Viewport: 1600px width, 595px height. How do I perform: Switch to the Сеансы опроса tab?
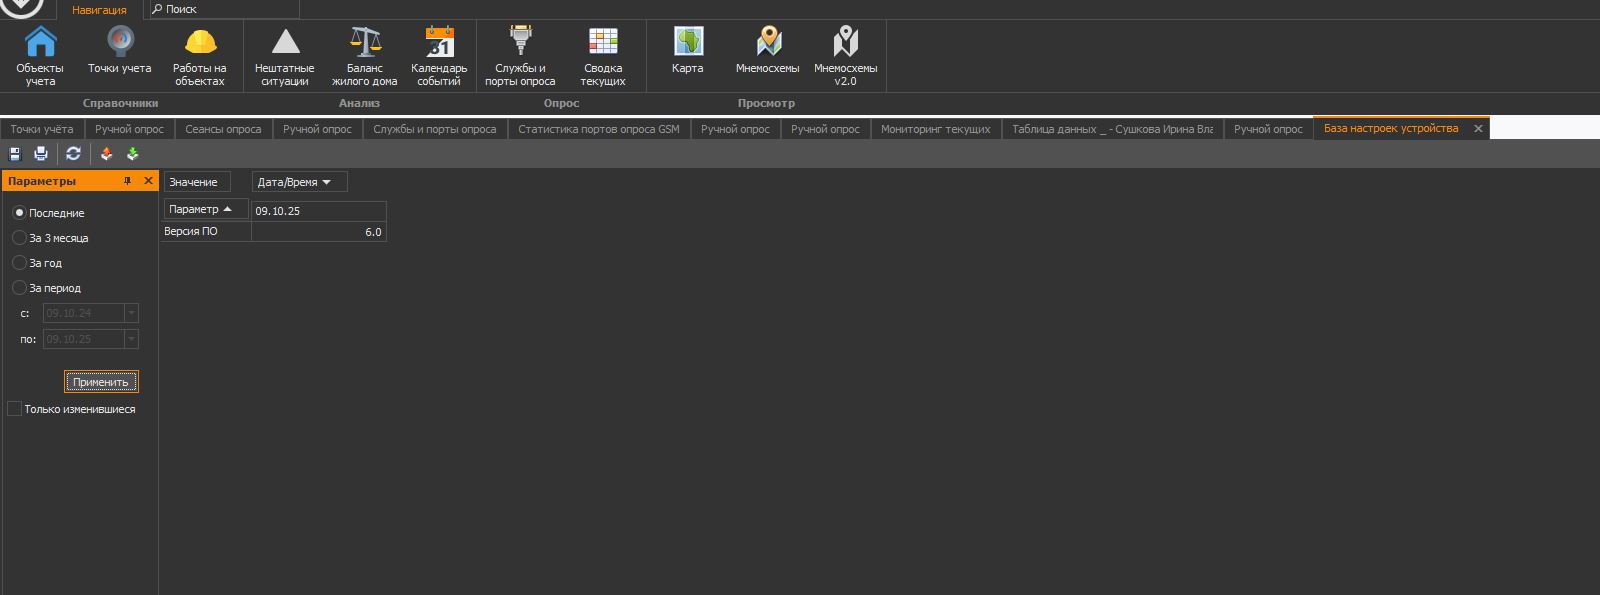click(x=223, y=129)
